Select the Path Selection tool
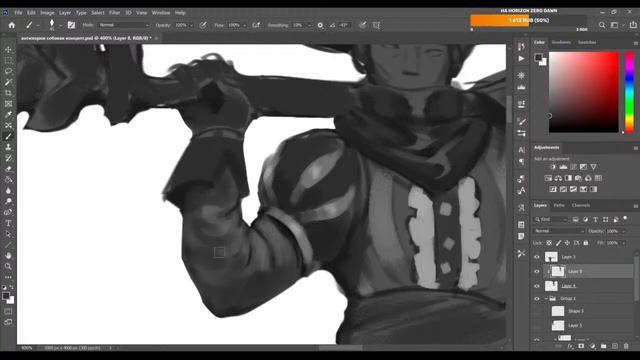This screenshot has height=360, width=640. 8,234
